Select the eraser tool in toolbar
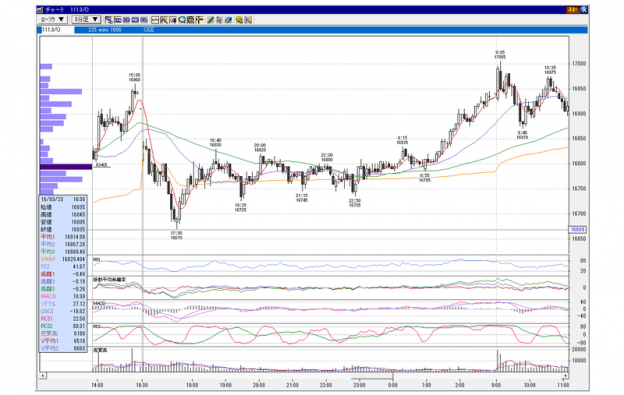This screenshot has width=624, height=395. (228, 19)
